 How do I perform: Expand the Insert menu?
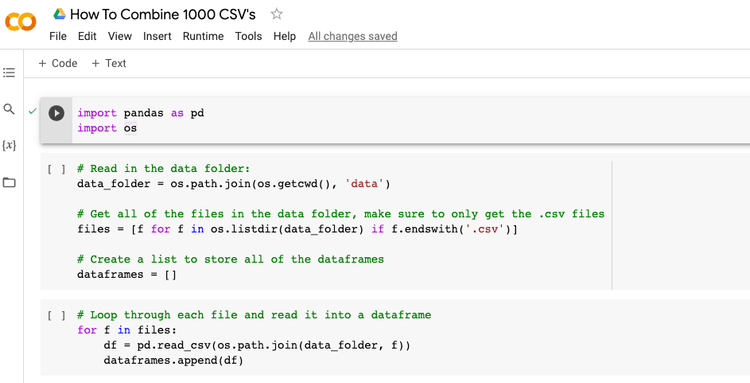coord(157,36)
